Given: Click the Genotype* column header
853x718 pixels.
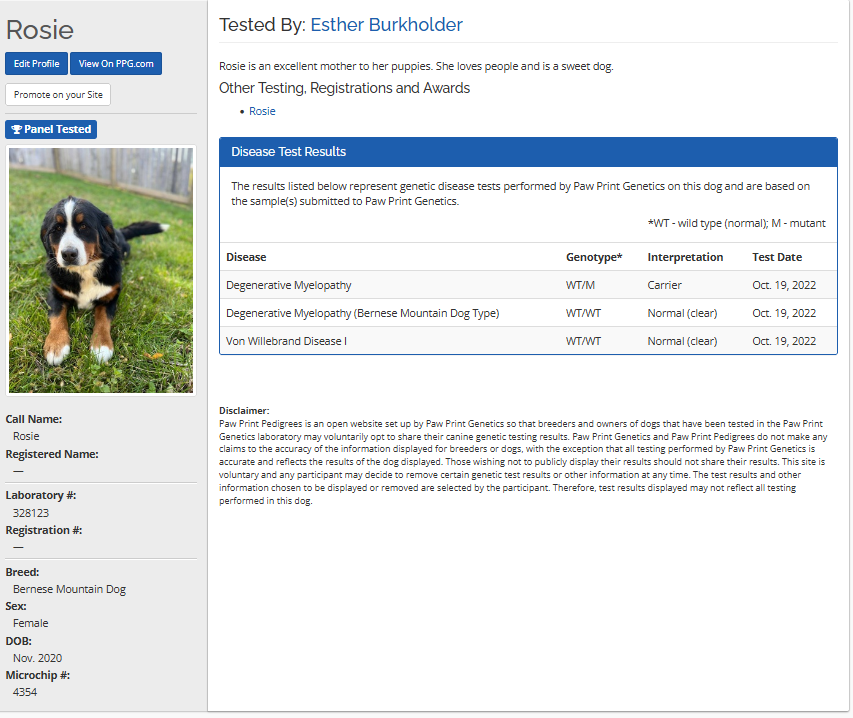Looking at the screenshot, I should pyautogui.click(x=594, y=257).
